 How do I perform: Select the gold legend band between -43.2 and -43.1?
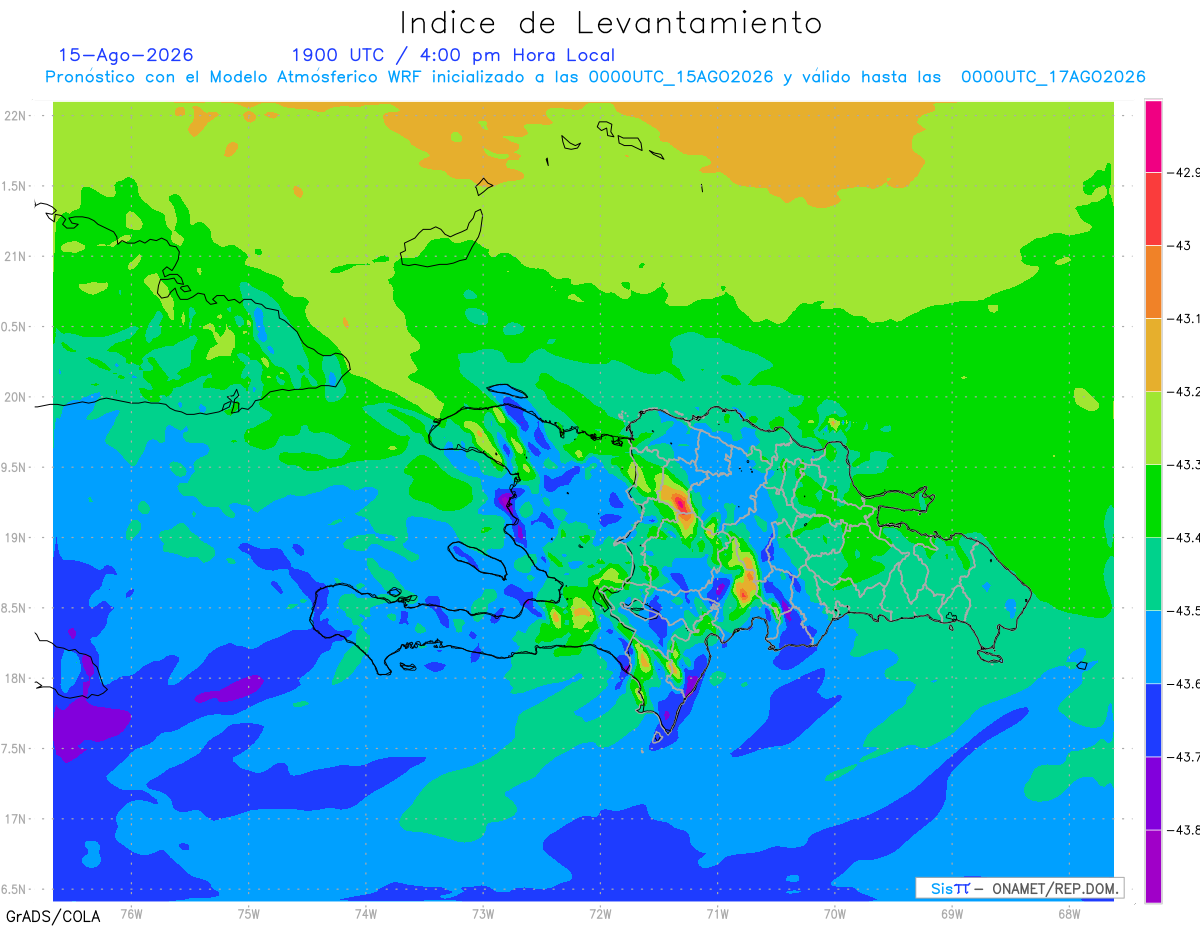pyautogui.click(x=1153, y=355)
